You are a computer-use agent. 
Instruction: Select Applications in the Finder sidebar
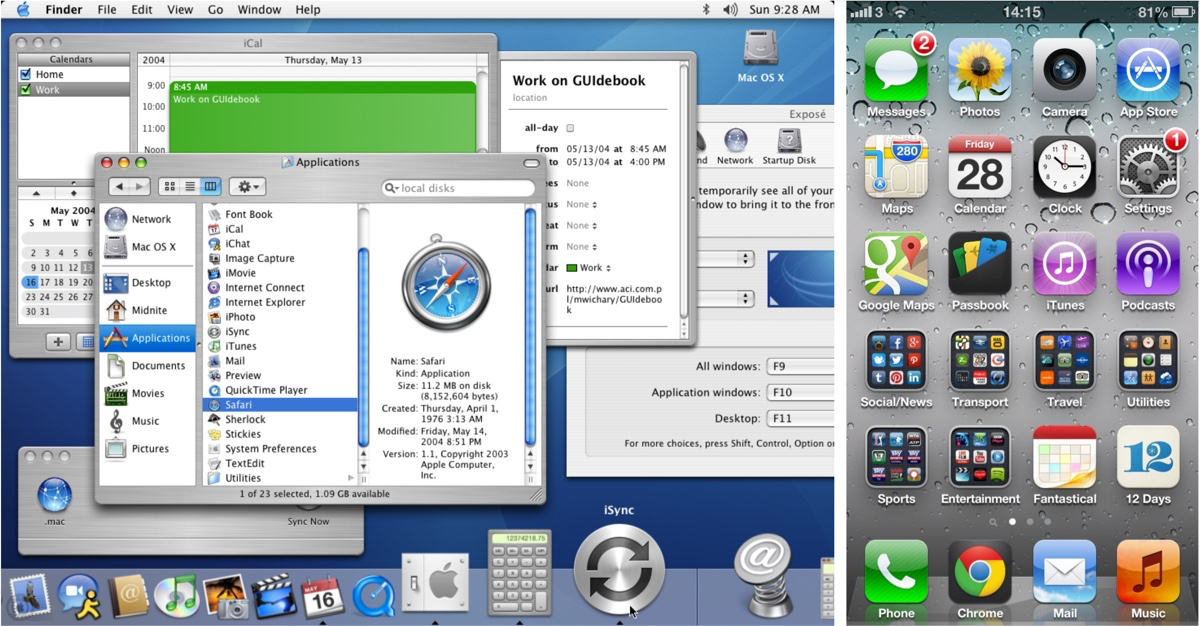click(147, 338)
